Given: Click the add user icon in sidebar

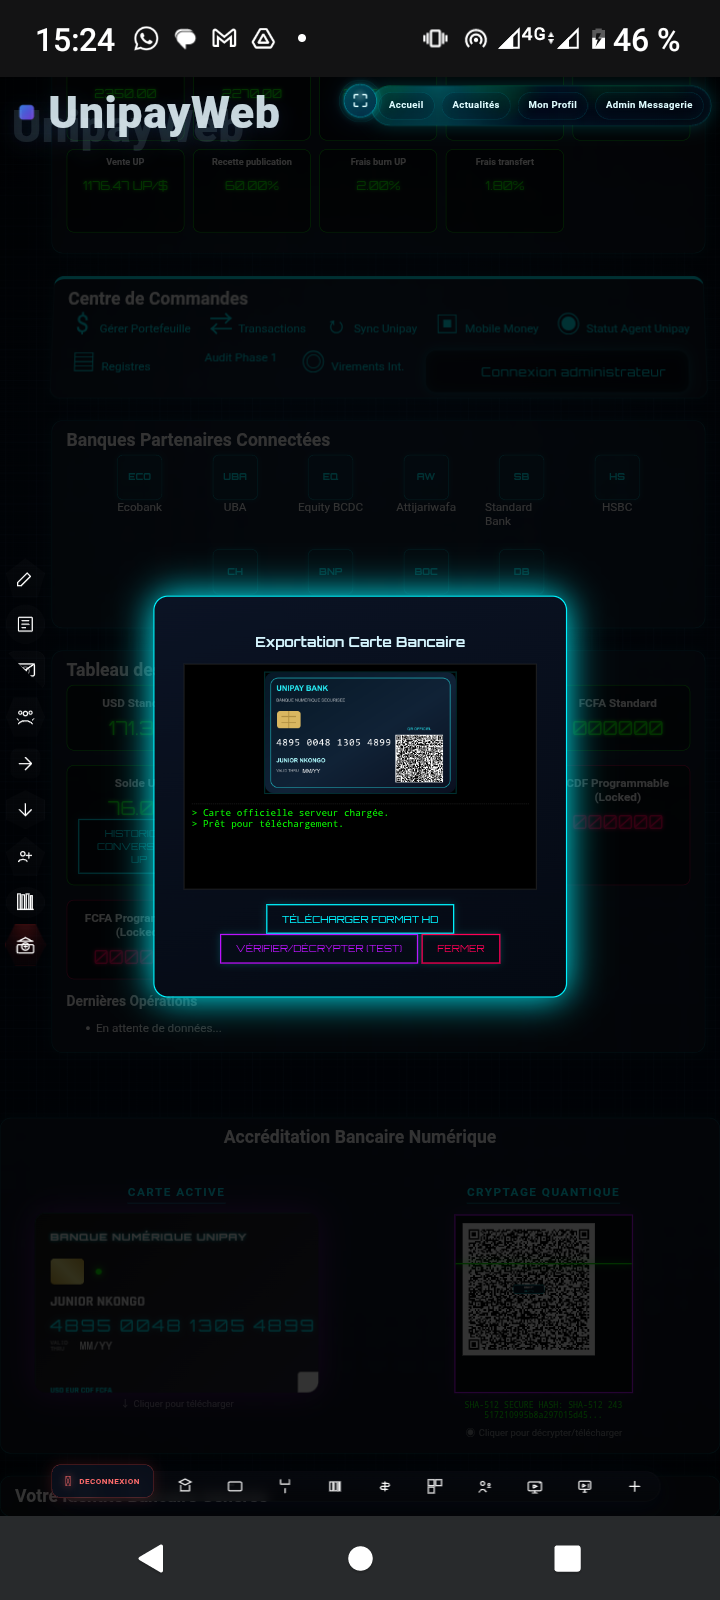Looking at the screenshot, I should pyautogui.click(x=25, y=856).
